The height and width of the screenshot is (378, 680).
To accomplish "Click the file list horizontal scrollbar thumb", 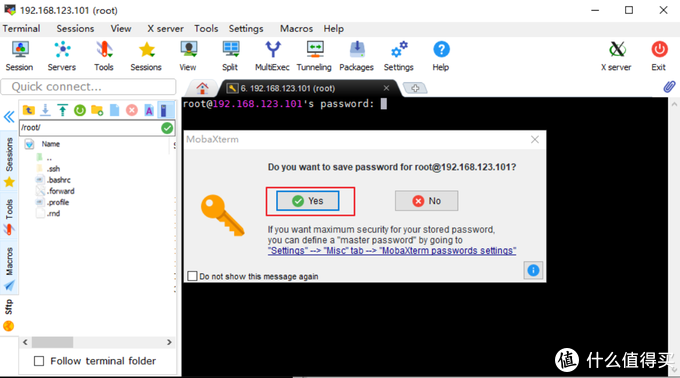I will pos(52,342).
